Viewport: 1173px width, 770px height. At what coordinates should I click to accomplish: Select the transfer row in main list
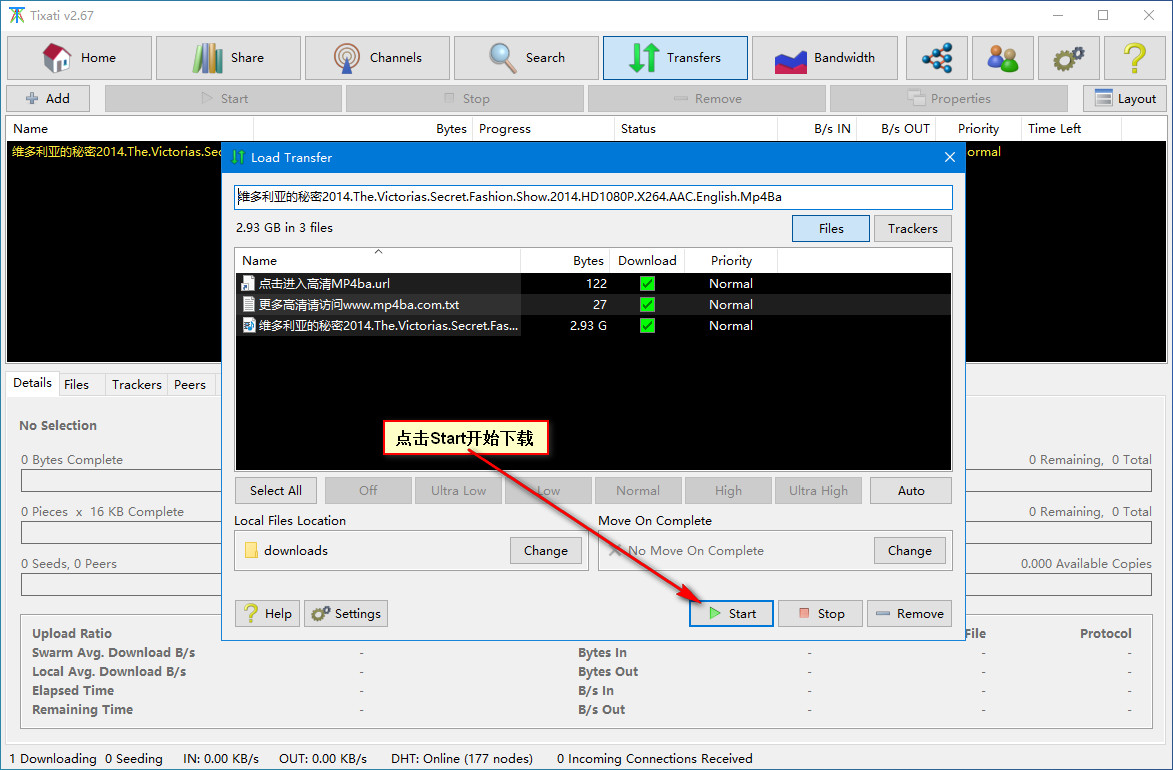116,152
